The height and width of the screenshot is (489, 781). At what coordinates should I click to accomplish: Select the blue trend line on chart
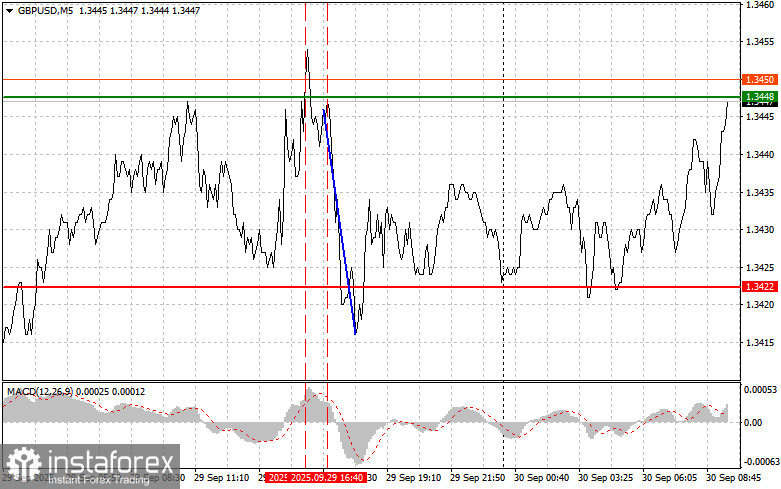click(339, 222)
